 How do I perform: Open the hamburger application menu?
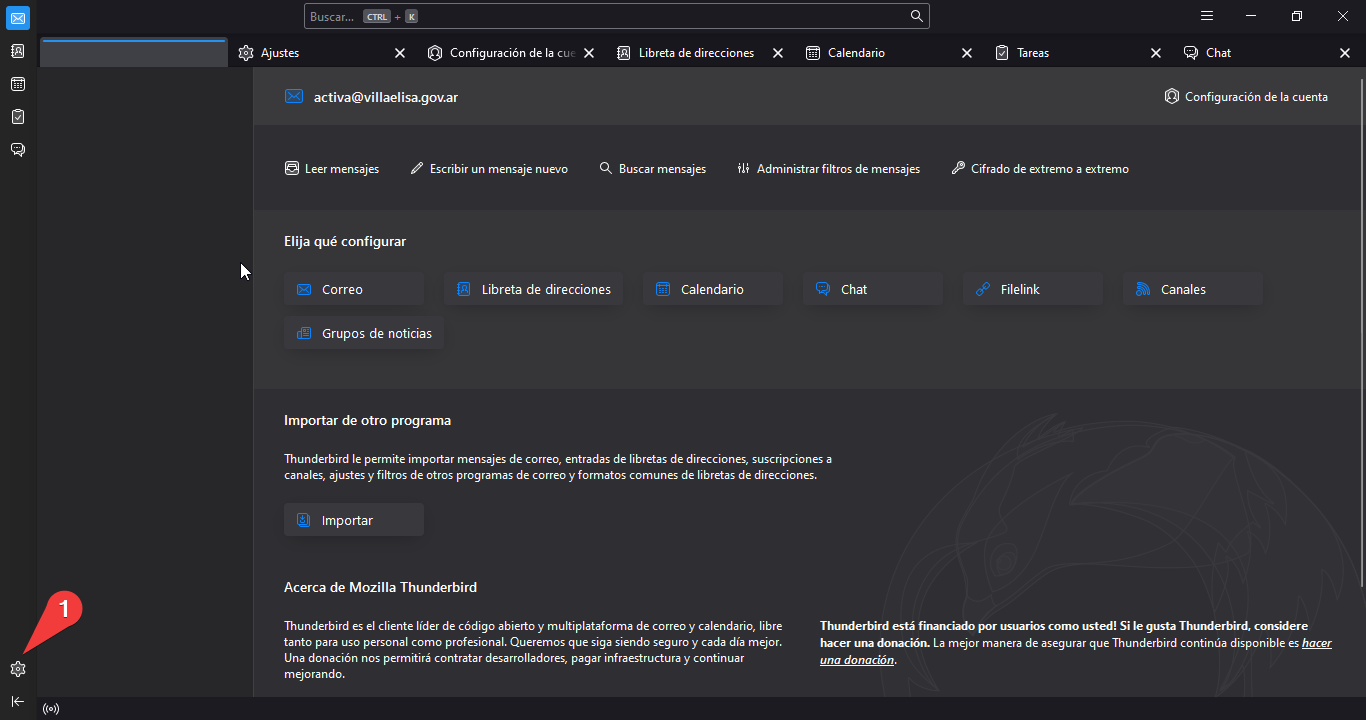(x=1207, y=16)
